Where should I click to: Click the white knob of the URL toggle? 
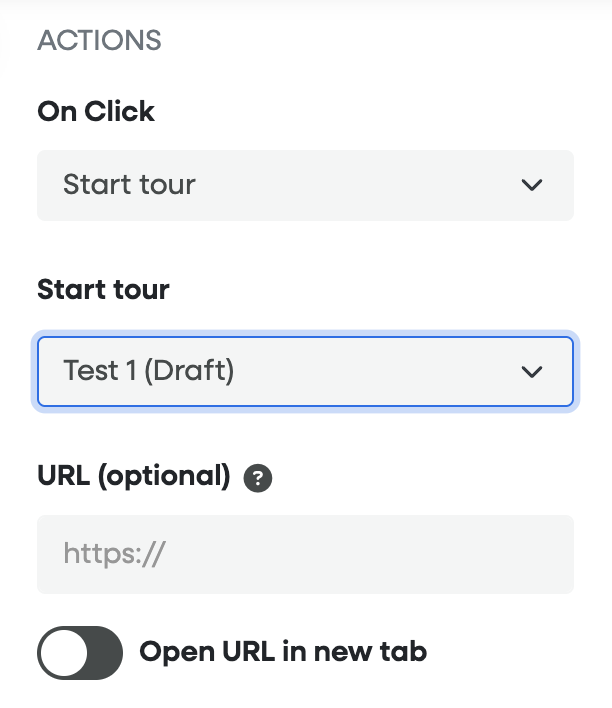pyautogui.click(x=63, y=654)
